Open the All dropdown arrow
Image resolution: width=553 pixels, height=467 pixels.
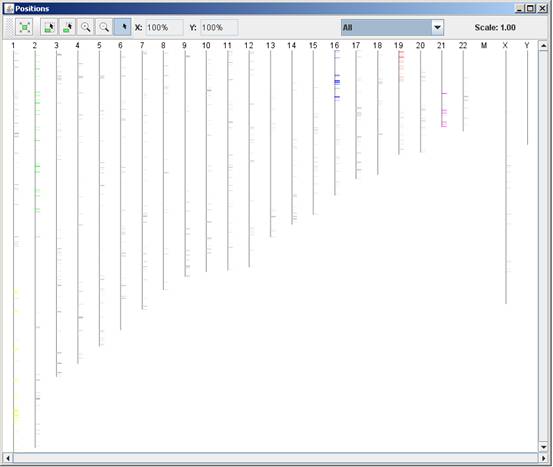pos(437,28)
